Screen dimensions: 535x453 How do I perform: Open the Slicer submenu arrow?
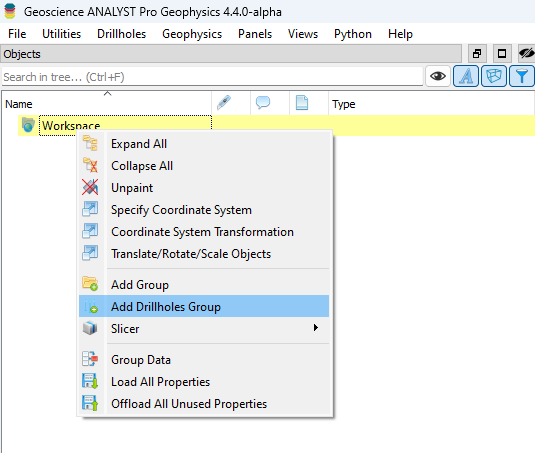(x=316, y=328)
